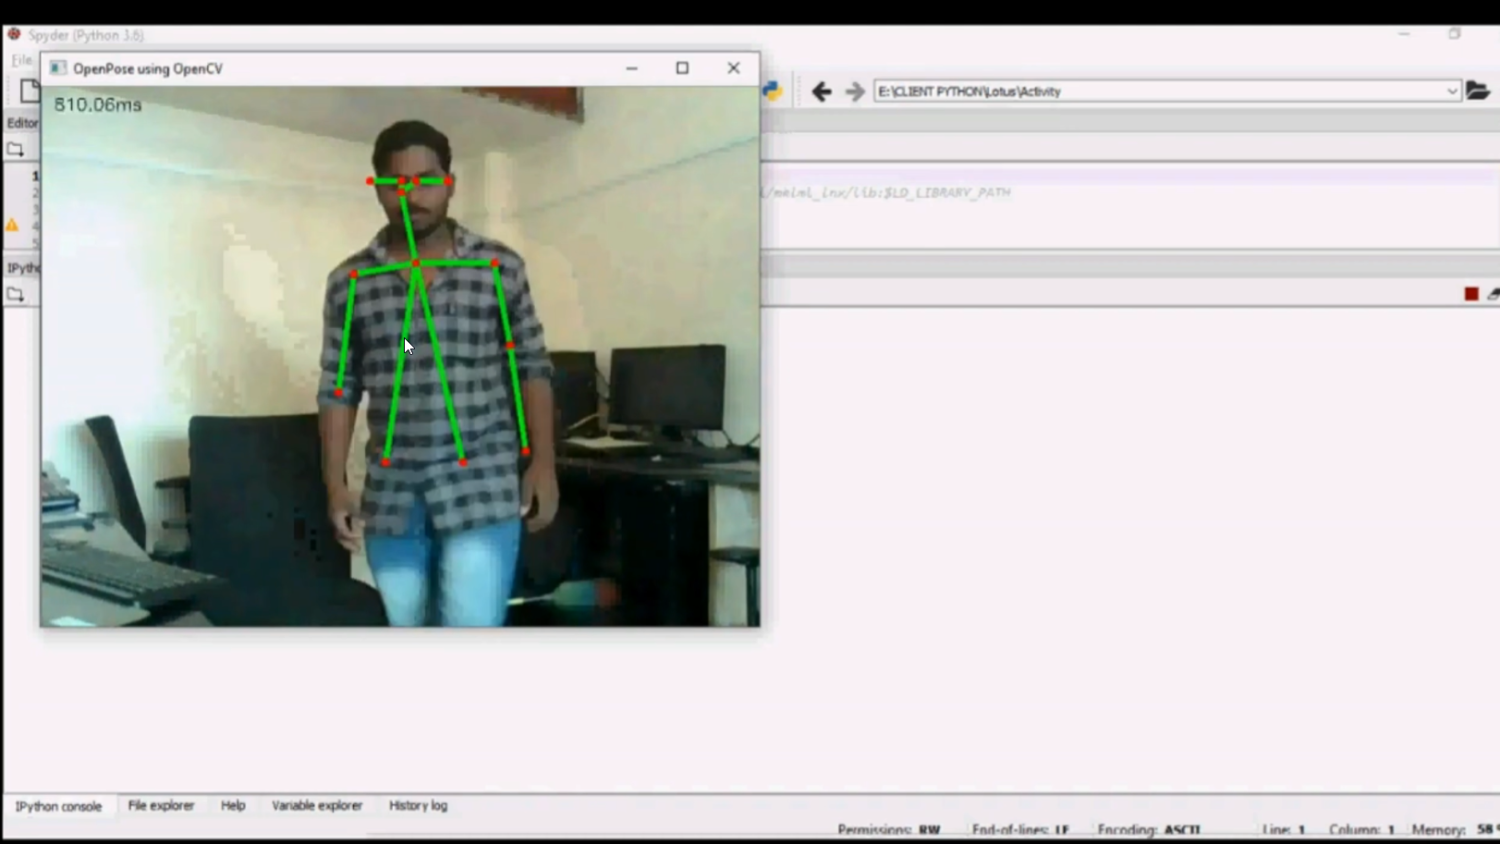This screenshot has height=844, width=1500.
Task: Click the warning triangle in editor margin
Action: pyautogui.click(x=12, y=225)
